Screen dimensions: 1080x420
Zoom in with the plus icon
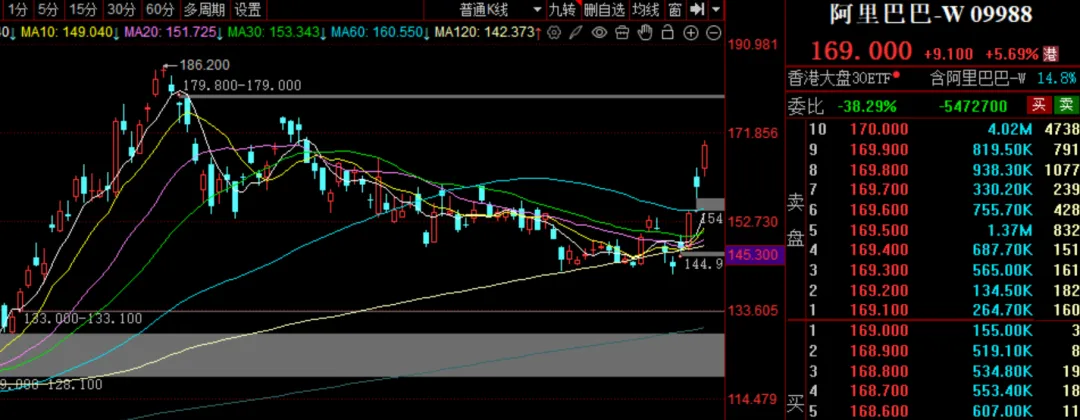tap(691, 33)
